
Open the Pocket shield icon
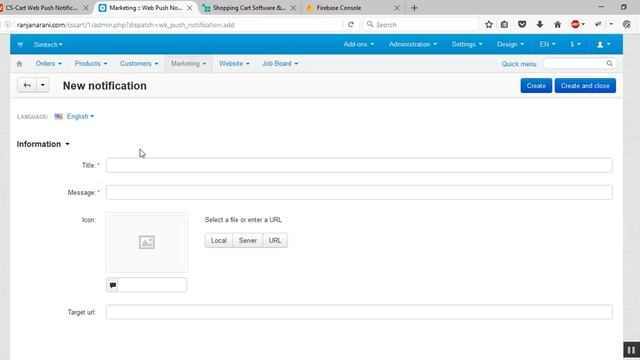(522, 24)
